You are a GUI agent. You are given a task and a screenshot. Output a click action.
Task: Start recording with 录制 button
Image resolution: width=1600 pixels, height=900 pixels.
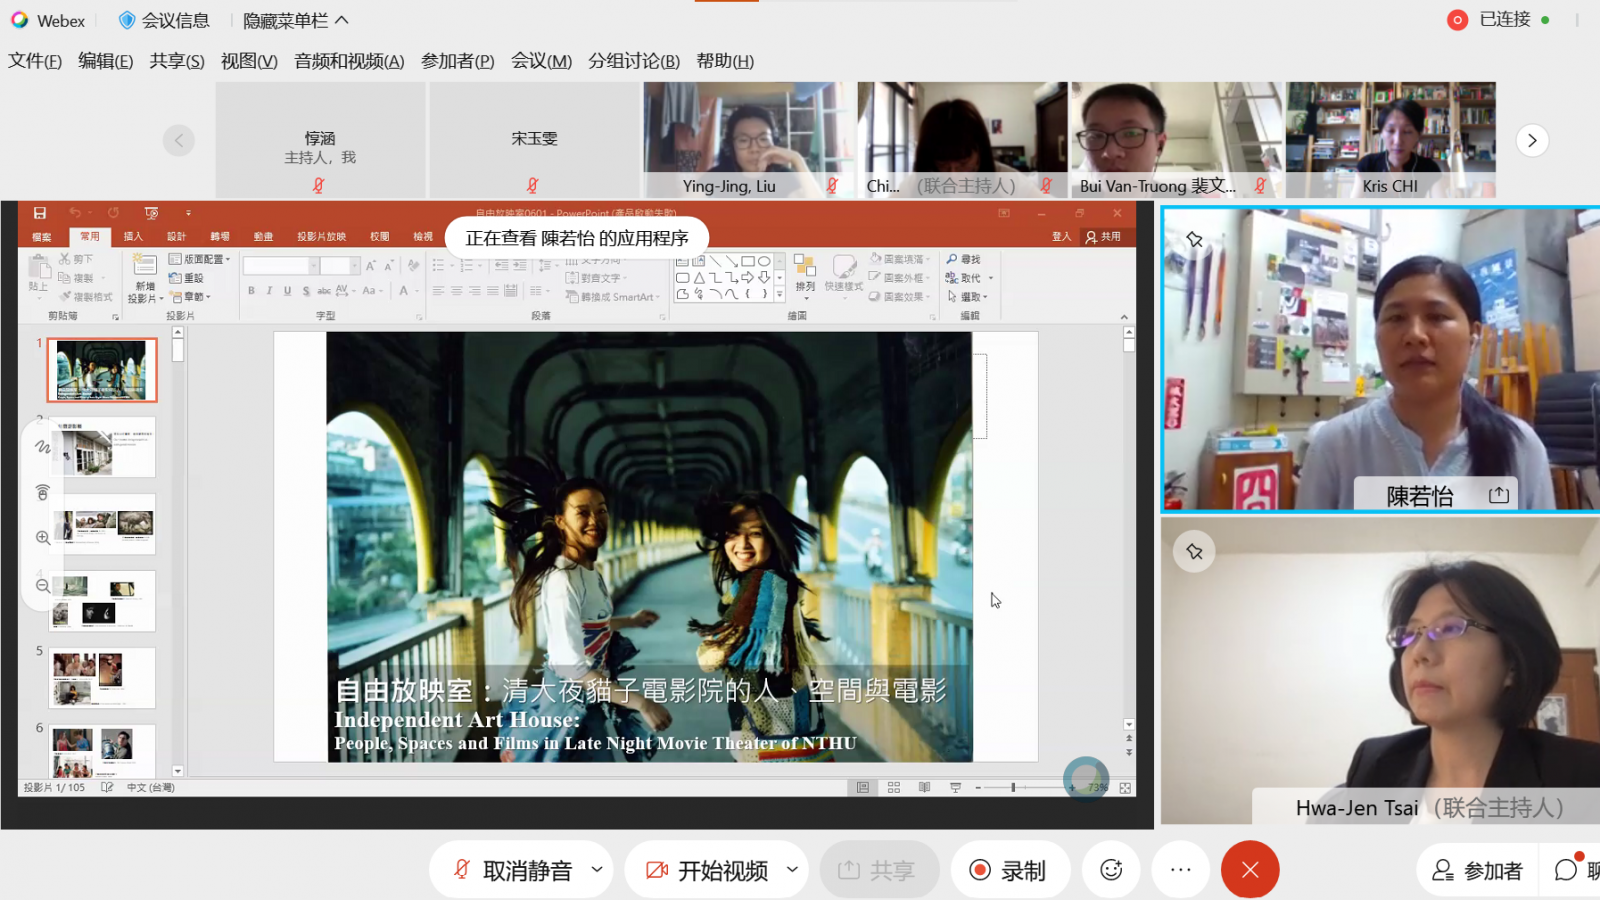pos(1009,870)
